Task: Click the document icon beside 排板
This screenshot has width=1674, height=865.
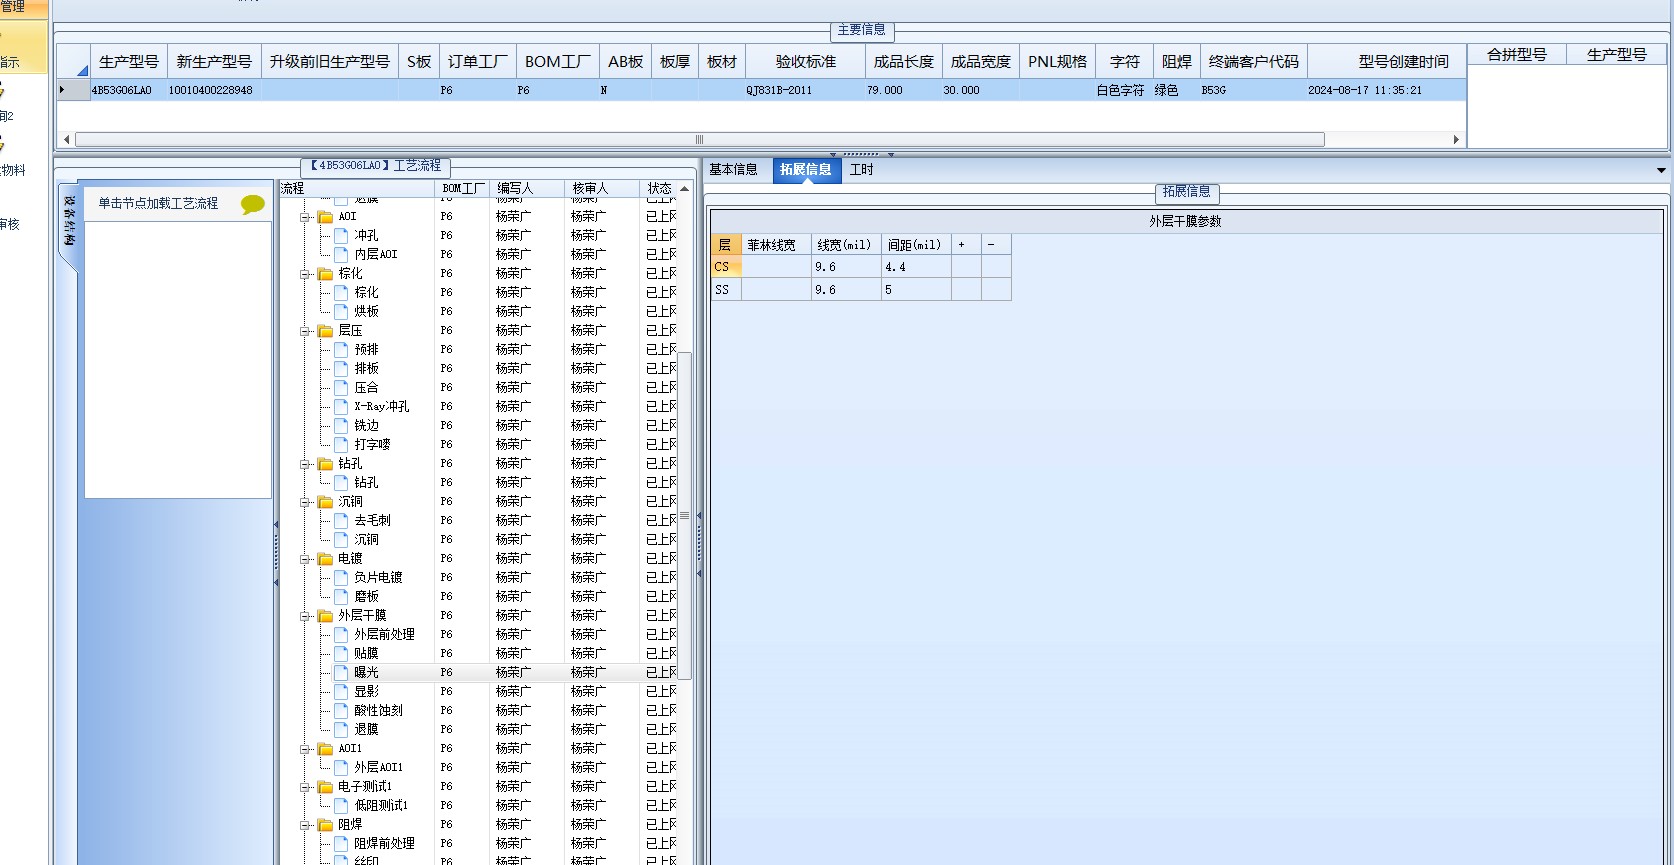Action: click(x=341, y=368)
